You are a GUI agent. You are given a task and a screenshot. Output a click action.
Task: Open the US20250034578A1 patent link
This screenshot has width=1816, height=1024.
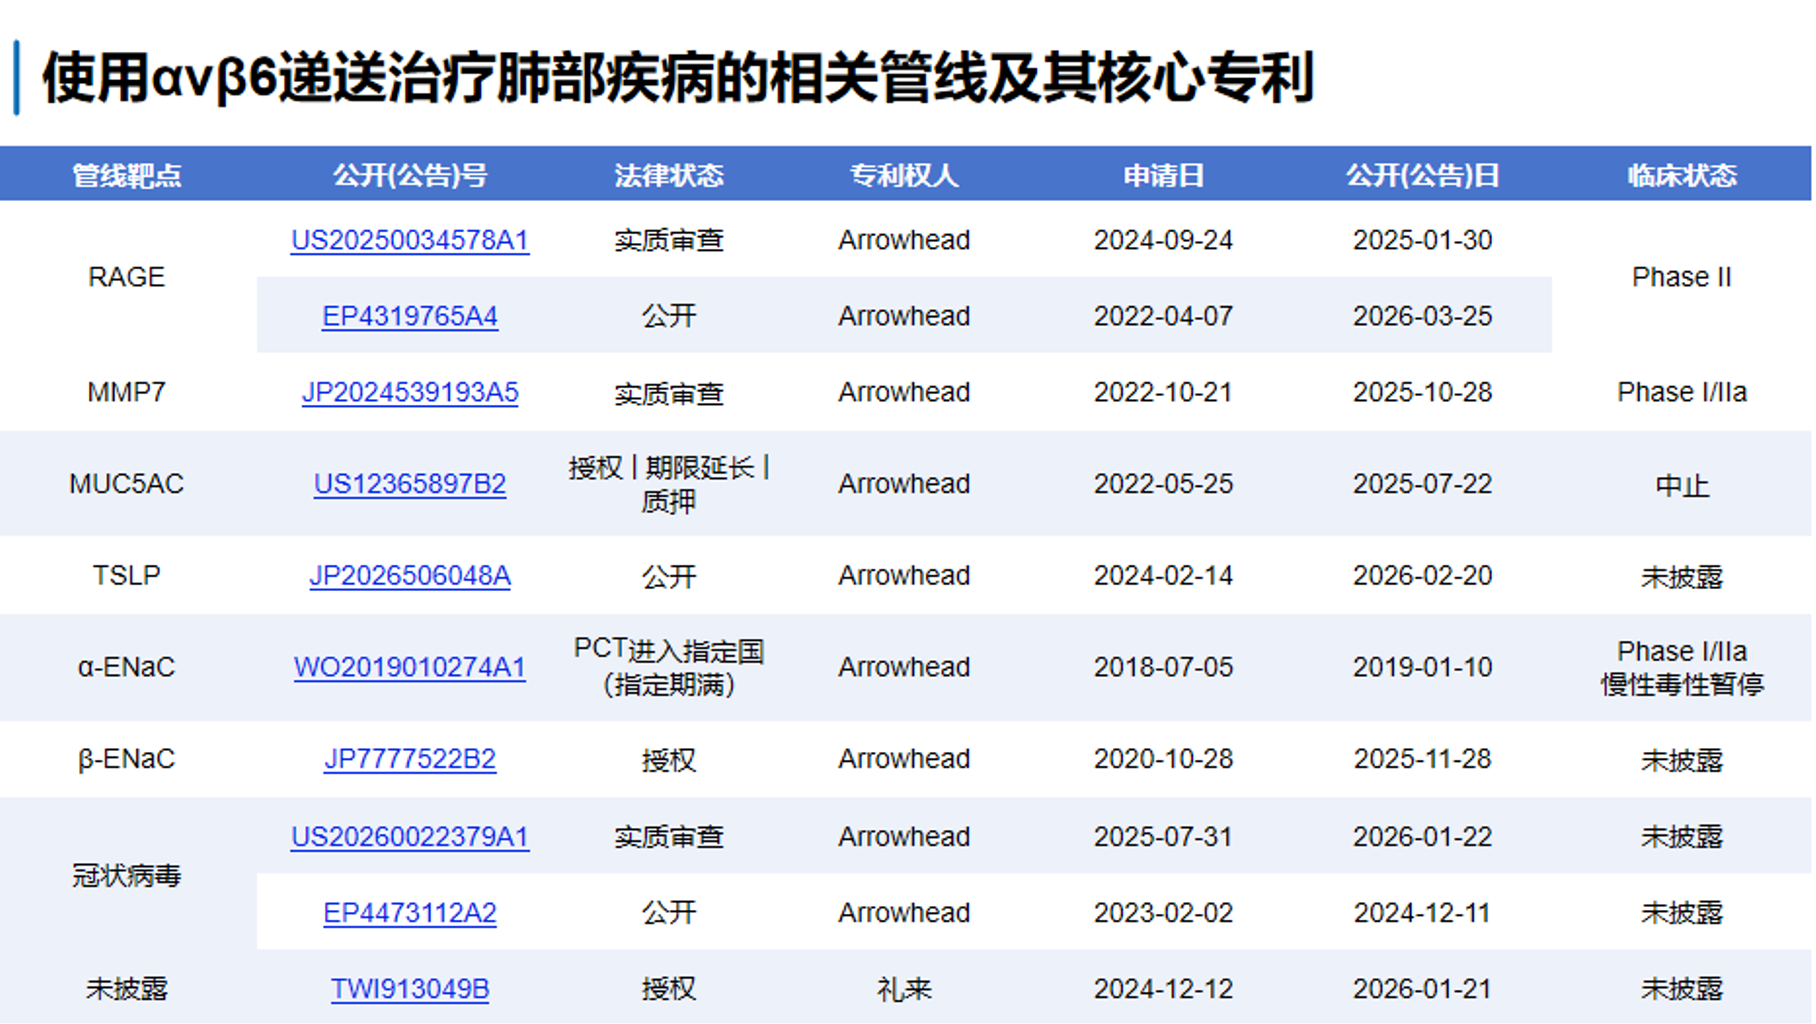[x=411, y=240]
